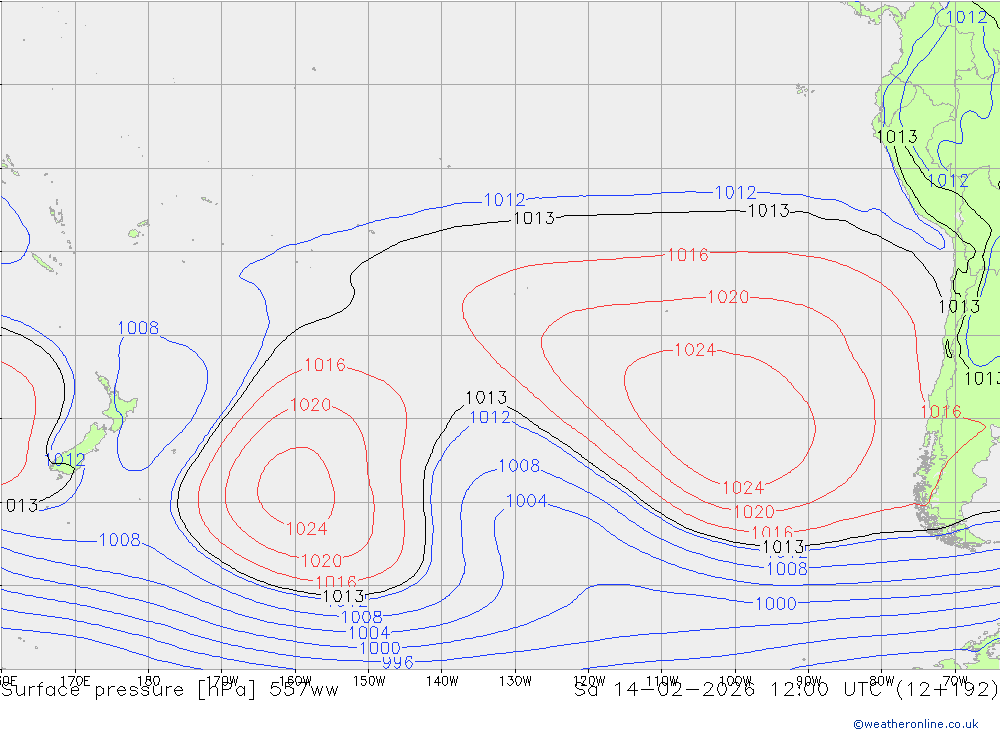Open the weatheronline.co.uk copyright link
Screen dimensions: 1000x733
point(915,723)
